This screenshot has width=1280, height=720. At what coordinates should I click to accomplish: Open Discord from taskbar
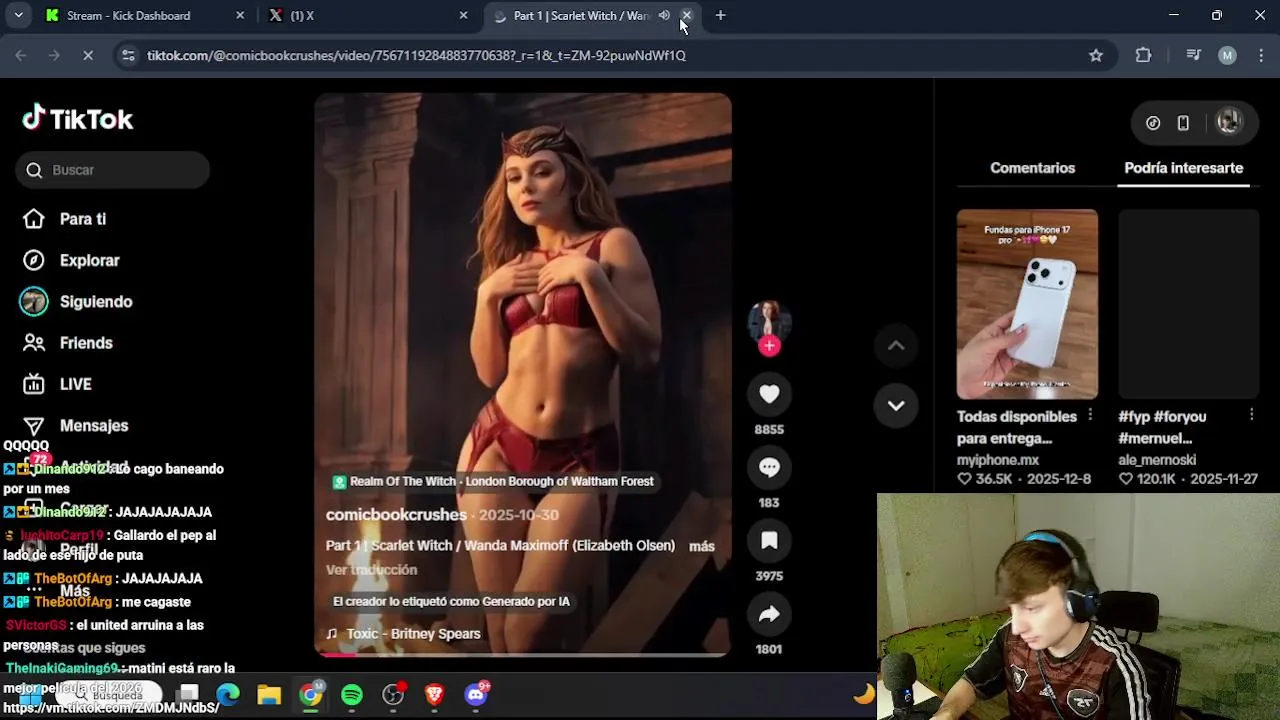(476, 694)
